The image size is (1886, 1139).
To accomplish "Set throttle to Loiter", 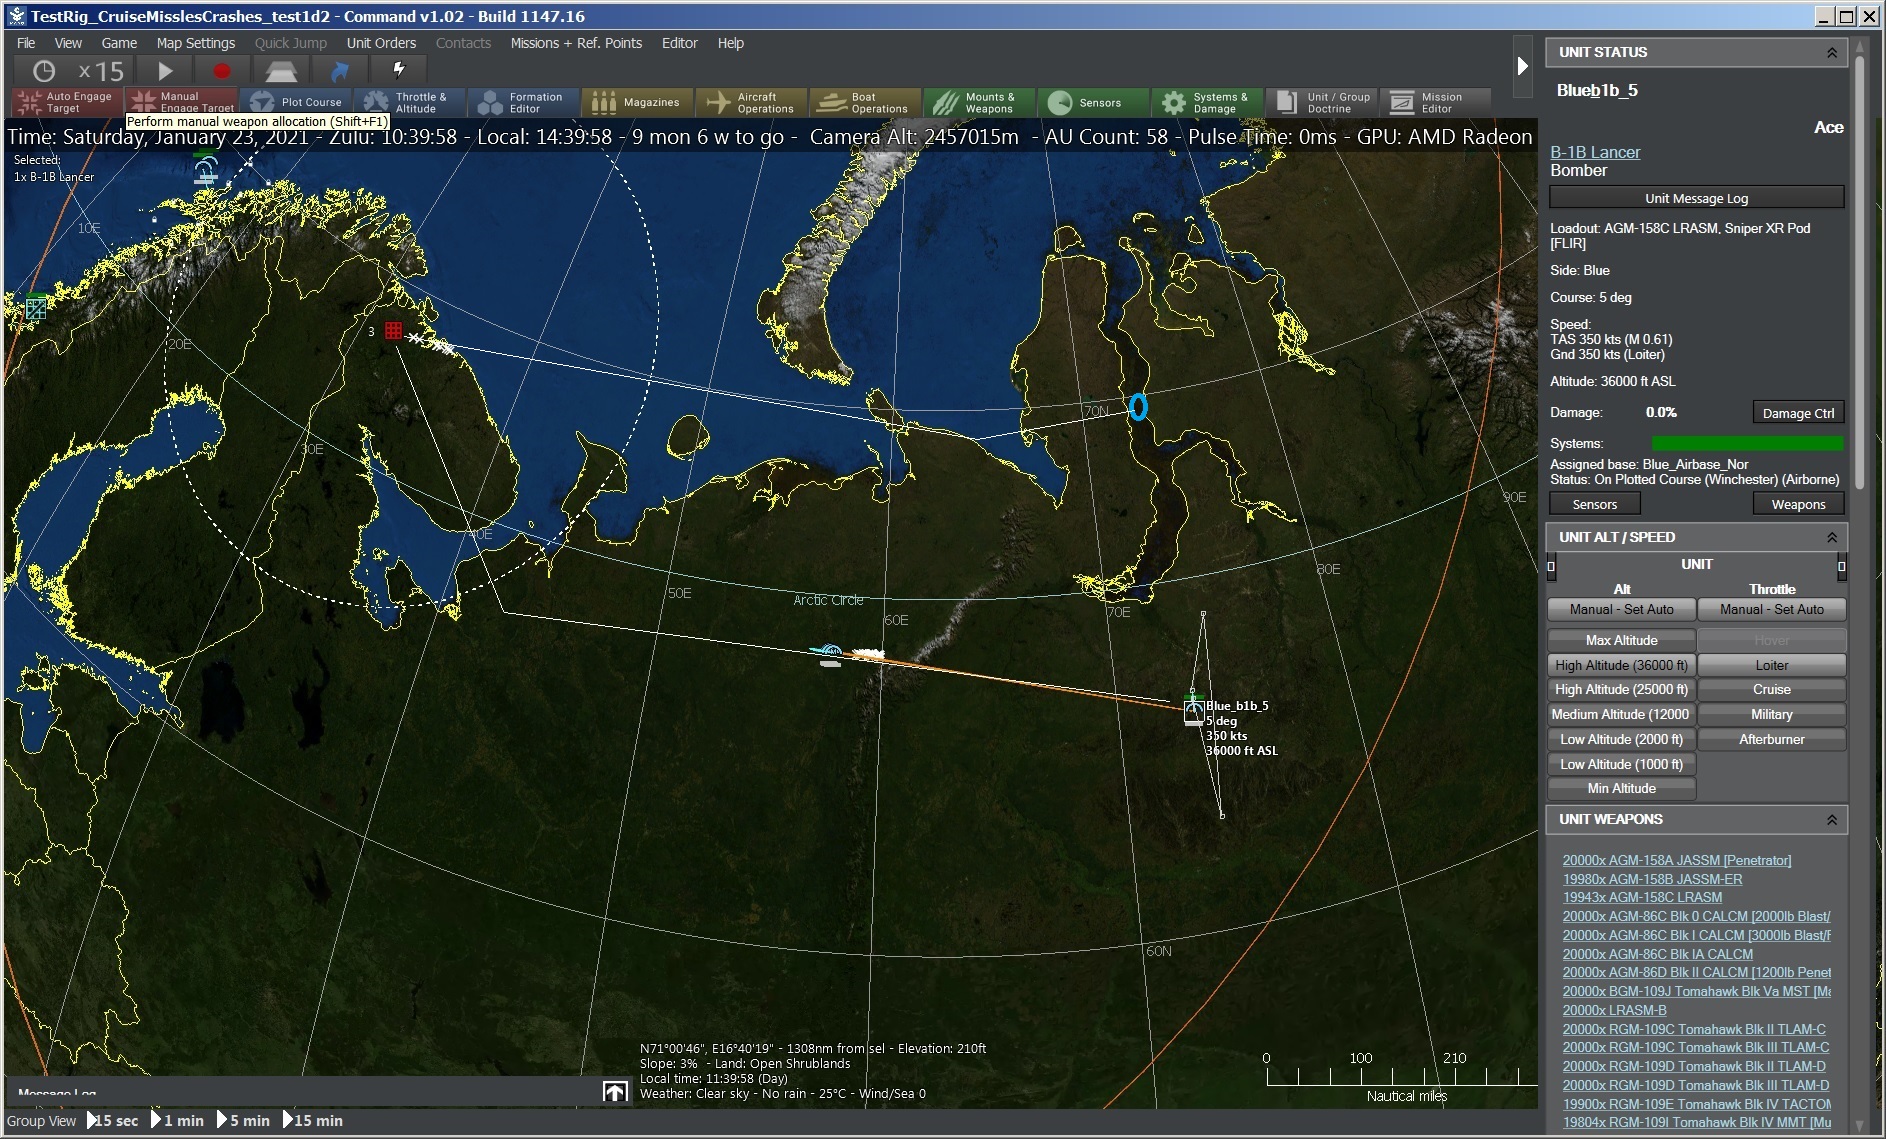I will (x=1771, y=665).
